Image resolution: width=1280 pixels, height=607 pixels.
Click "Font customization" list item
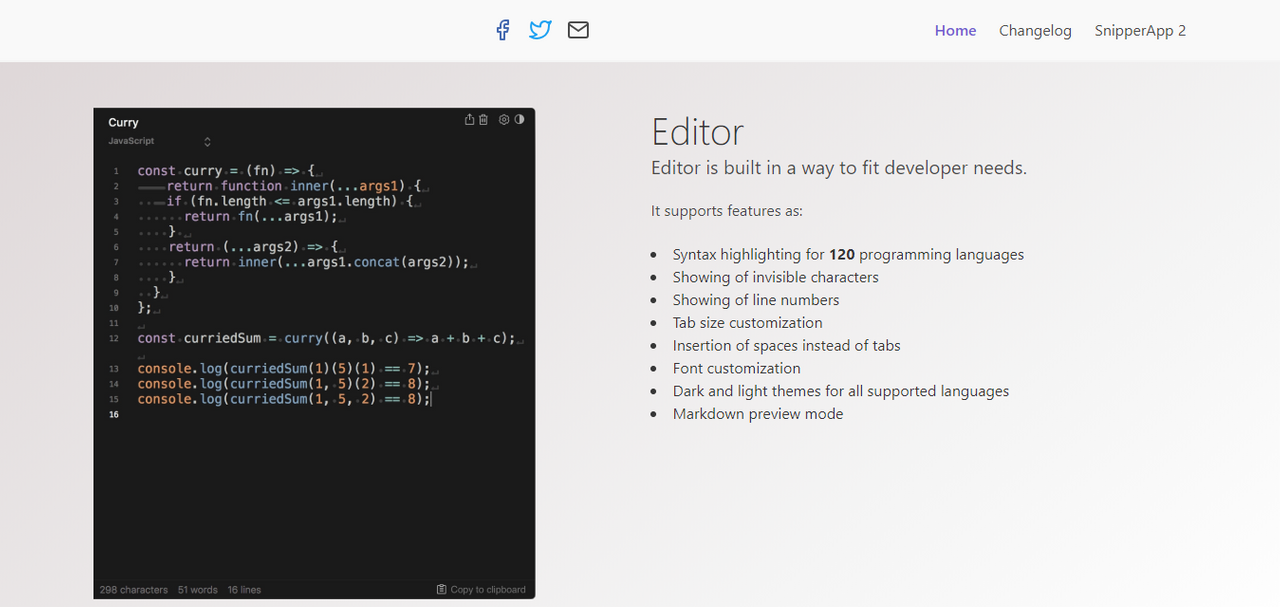click(736, 368)
